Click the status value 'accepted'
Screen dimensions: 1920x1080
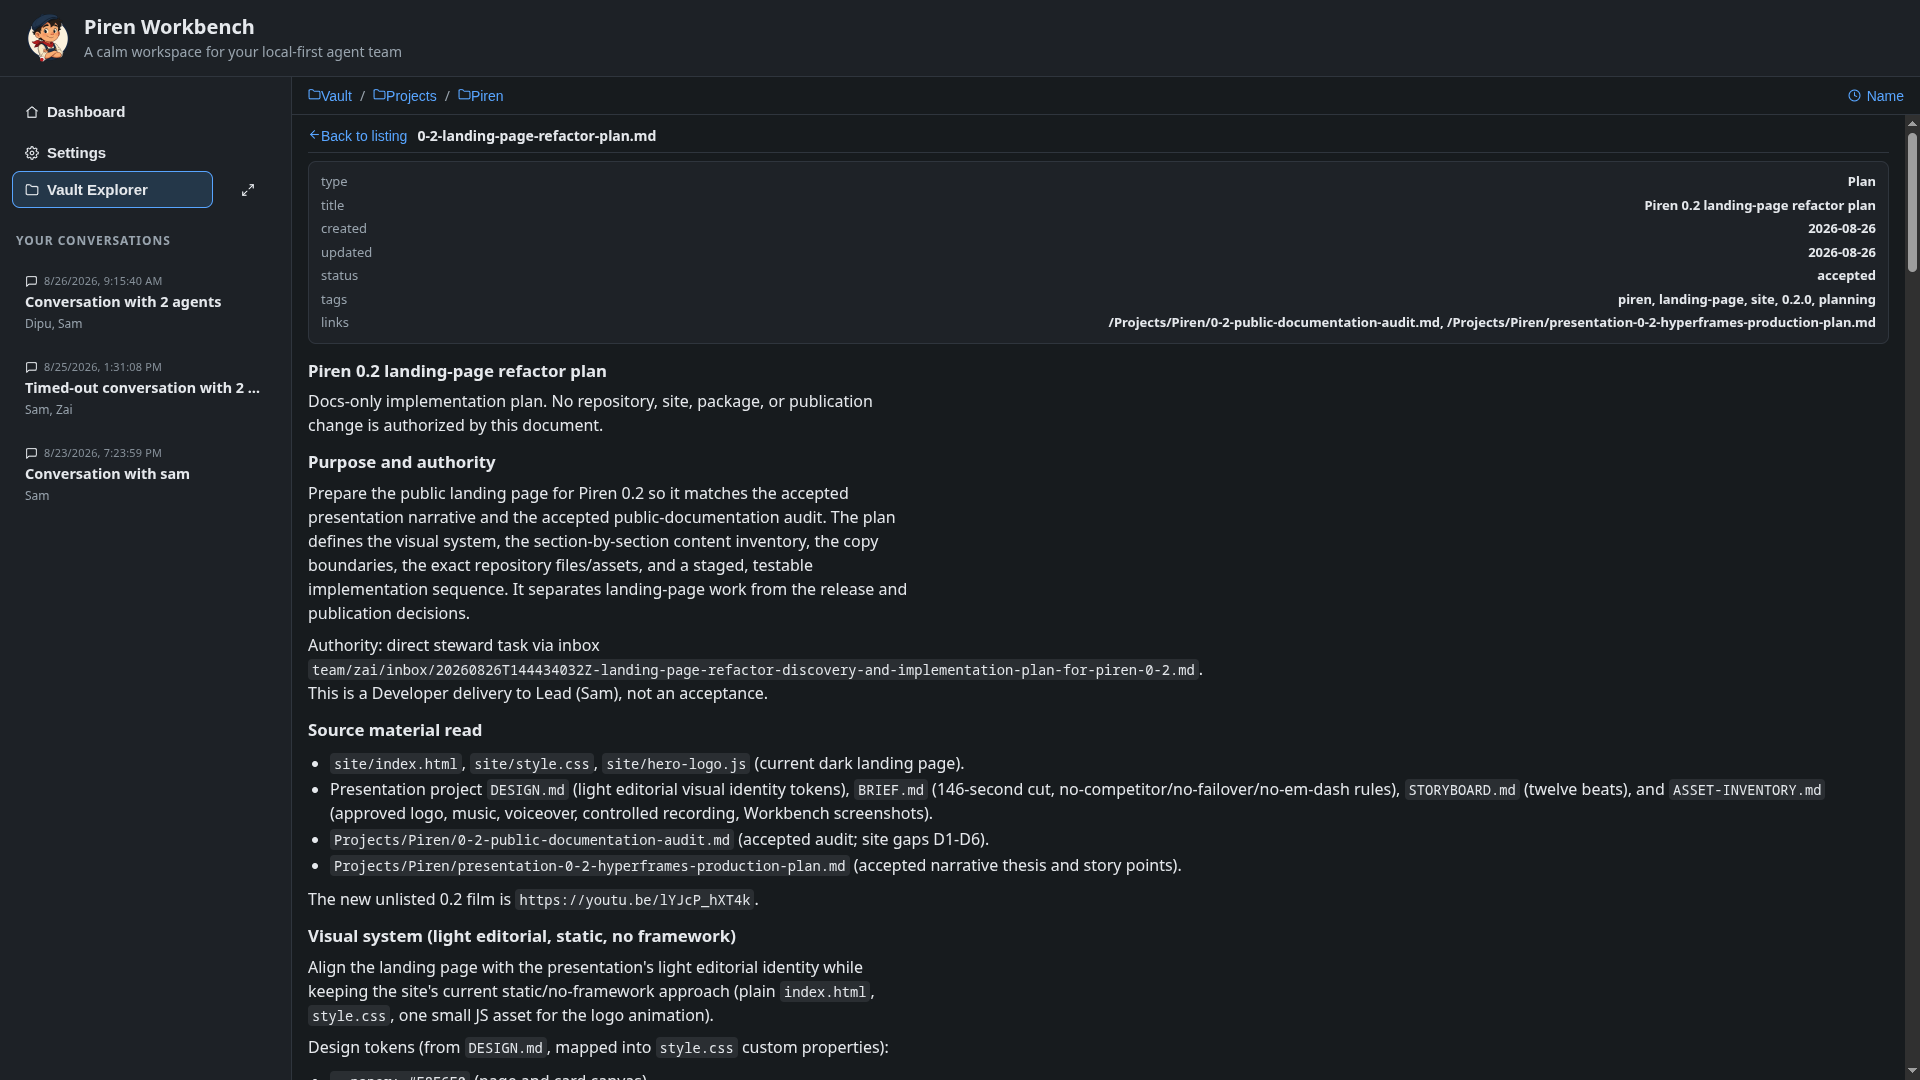click(1846, 276)
